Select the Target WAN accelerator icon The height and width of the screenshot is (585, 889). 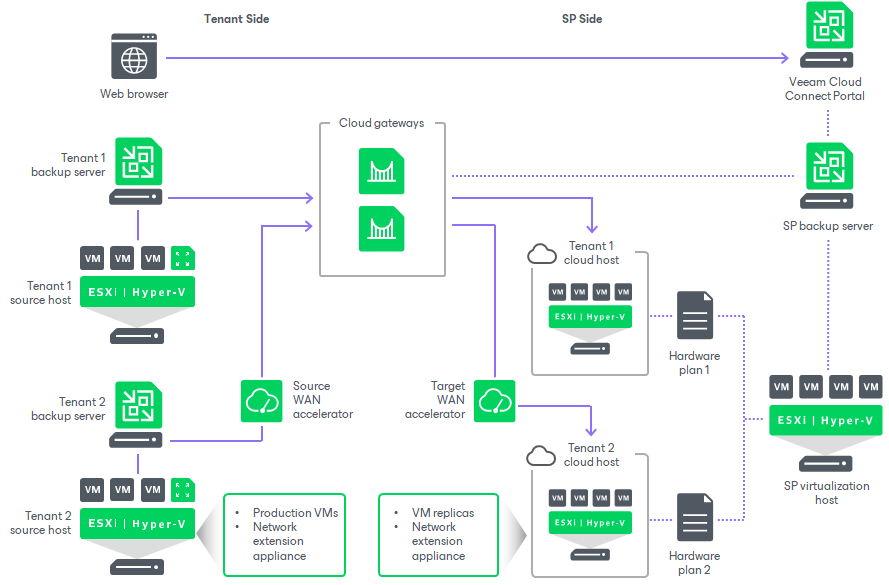(x=494, y=400)
